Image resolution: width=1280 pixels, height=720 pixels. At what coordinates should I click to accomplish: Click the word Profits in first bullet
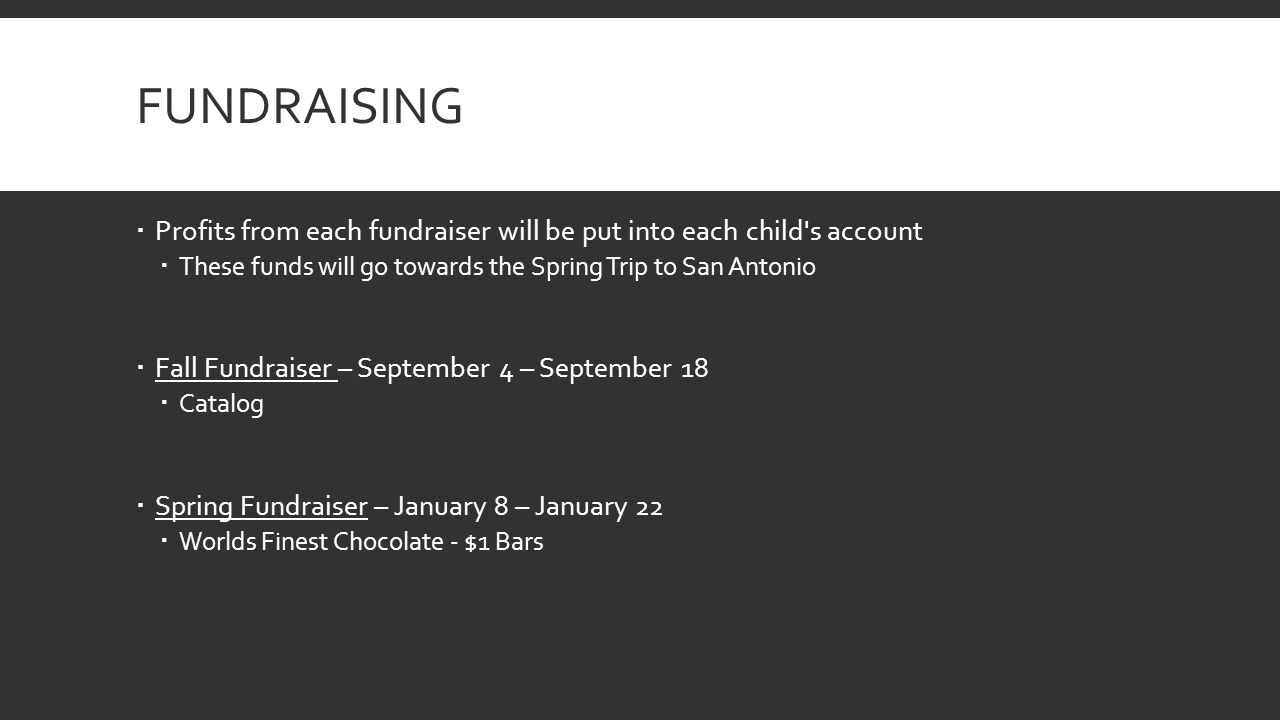click(x=195, y=231)
